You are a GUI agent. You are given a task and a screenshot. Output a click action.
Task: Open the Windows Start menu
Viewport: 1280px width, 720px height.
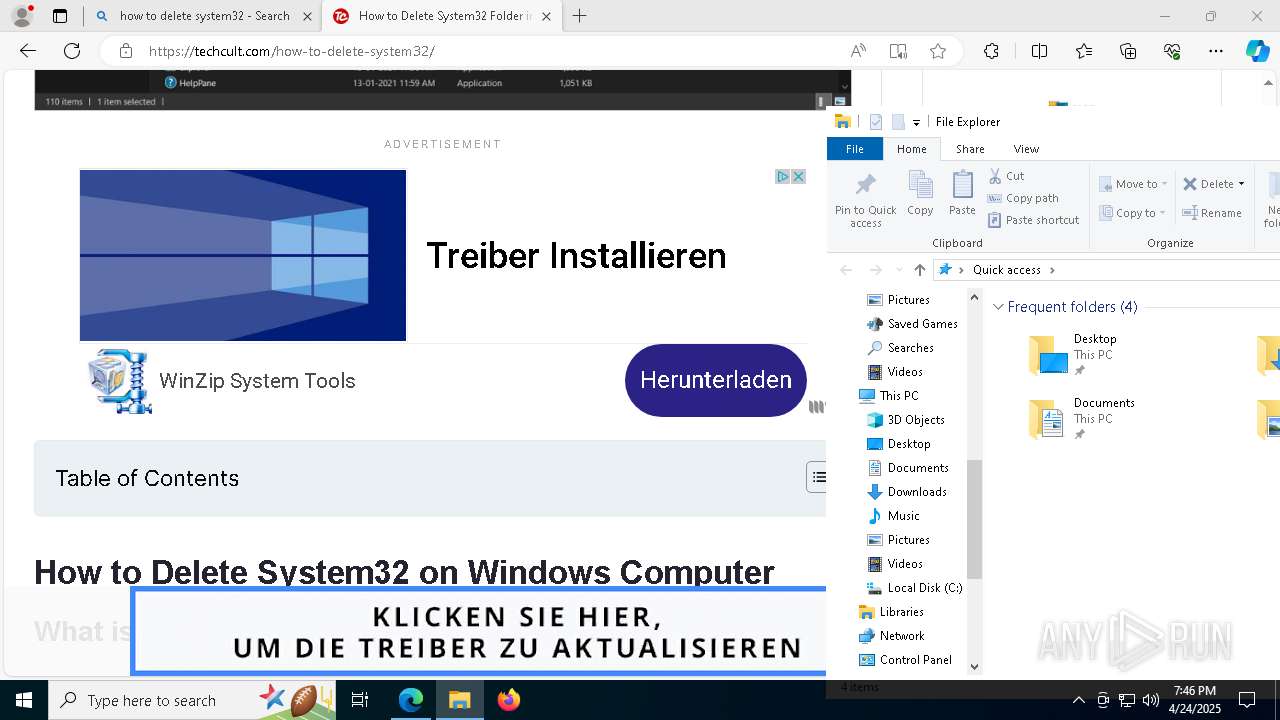24,700
